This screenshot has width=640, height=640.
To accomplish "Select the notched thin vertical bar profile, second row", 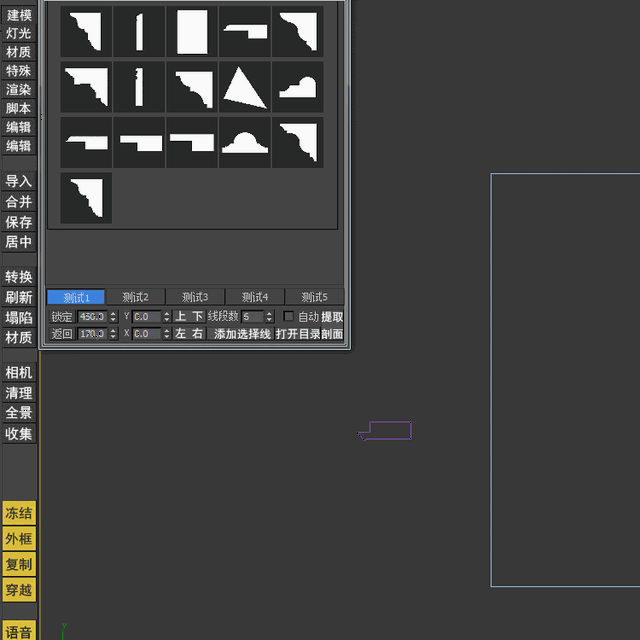I will (x=139, y=87).
